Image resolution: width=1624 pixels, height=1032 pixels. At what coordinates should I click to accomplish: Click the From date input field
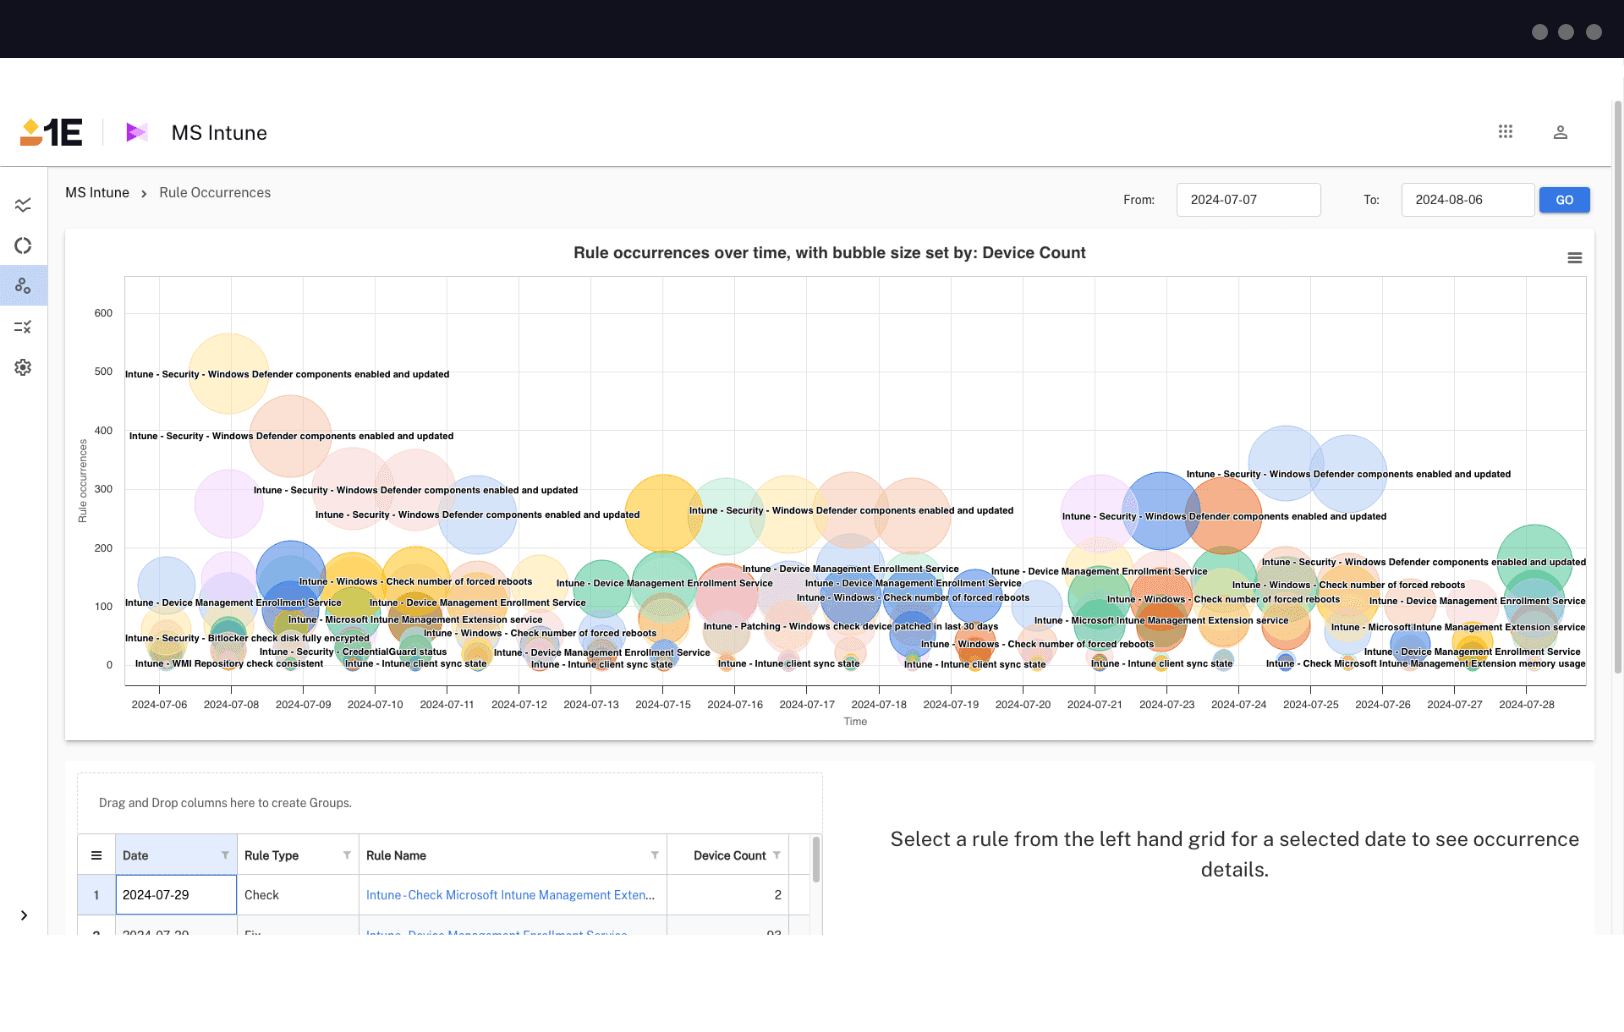1247,200
